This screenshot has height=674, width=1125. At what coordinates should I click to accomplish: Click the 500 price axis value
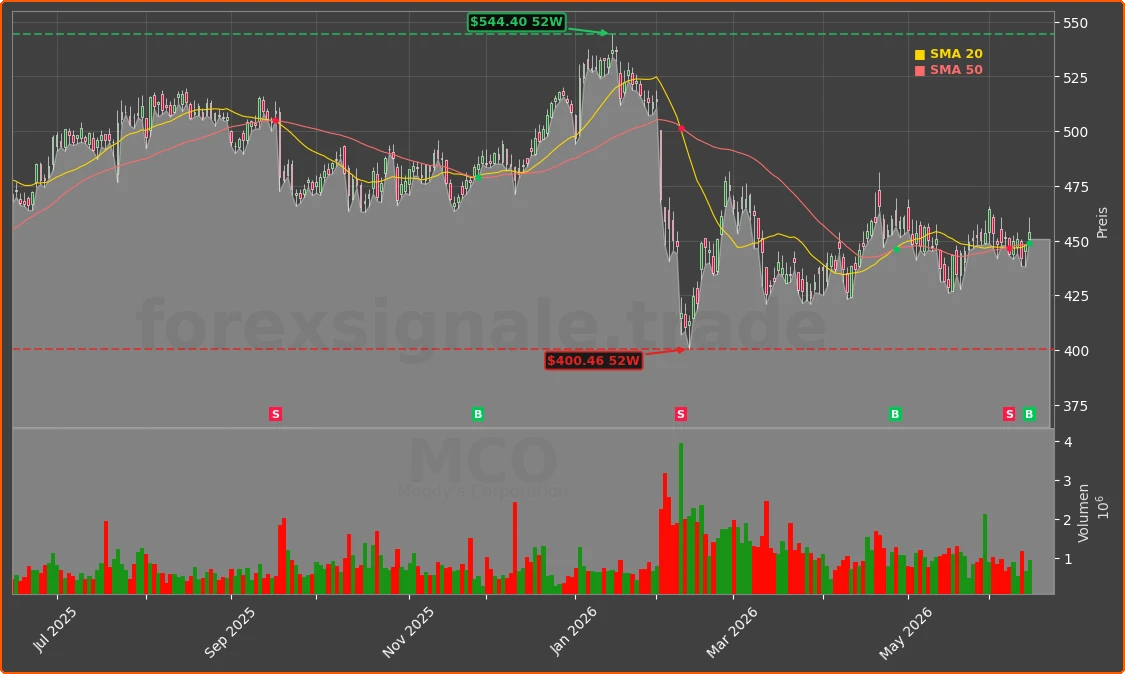(x=1075, y=132)
